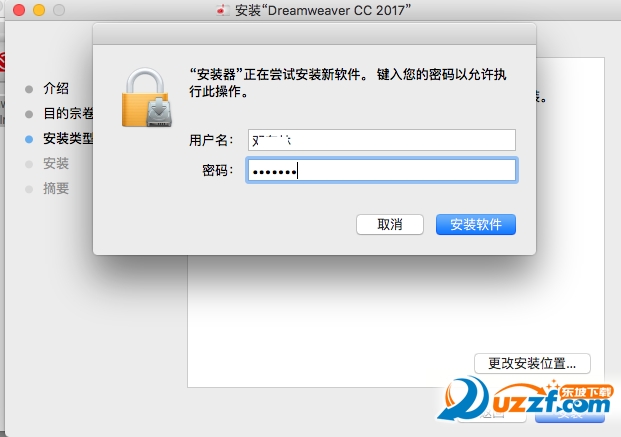Image resolution: width=621 pixels, height=437 pixels.
Task: Click the blue bullet beside 安装类型
Action: tap(29, 139)
